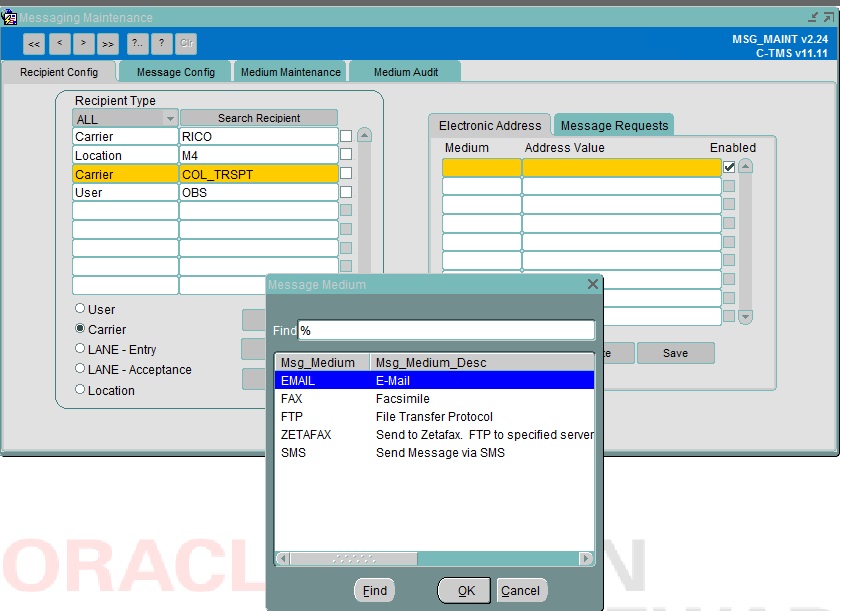Open the Recipient Type ALL dropdown
This screenshot has height=611, width=842.
(170, 119)
